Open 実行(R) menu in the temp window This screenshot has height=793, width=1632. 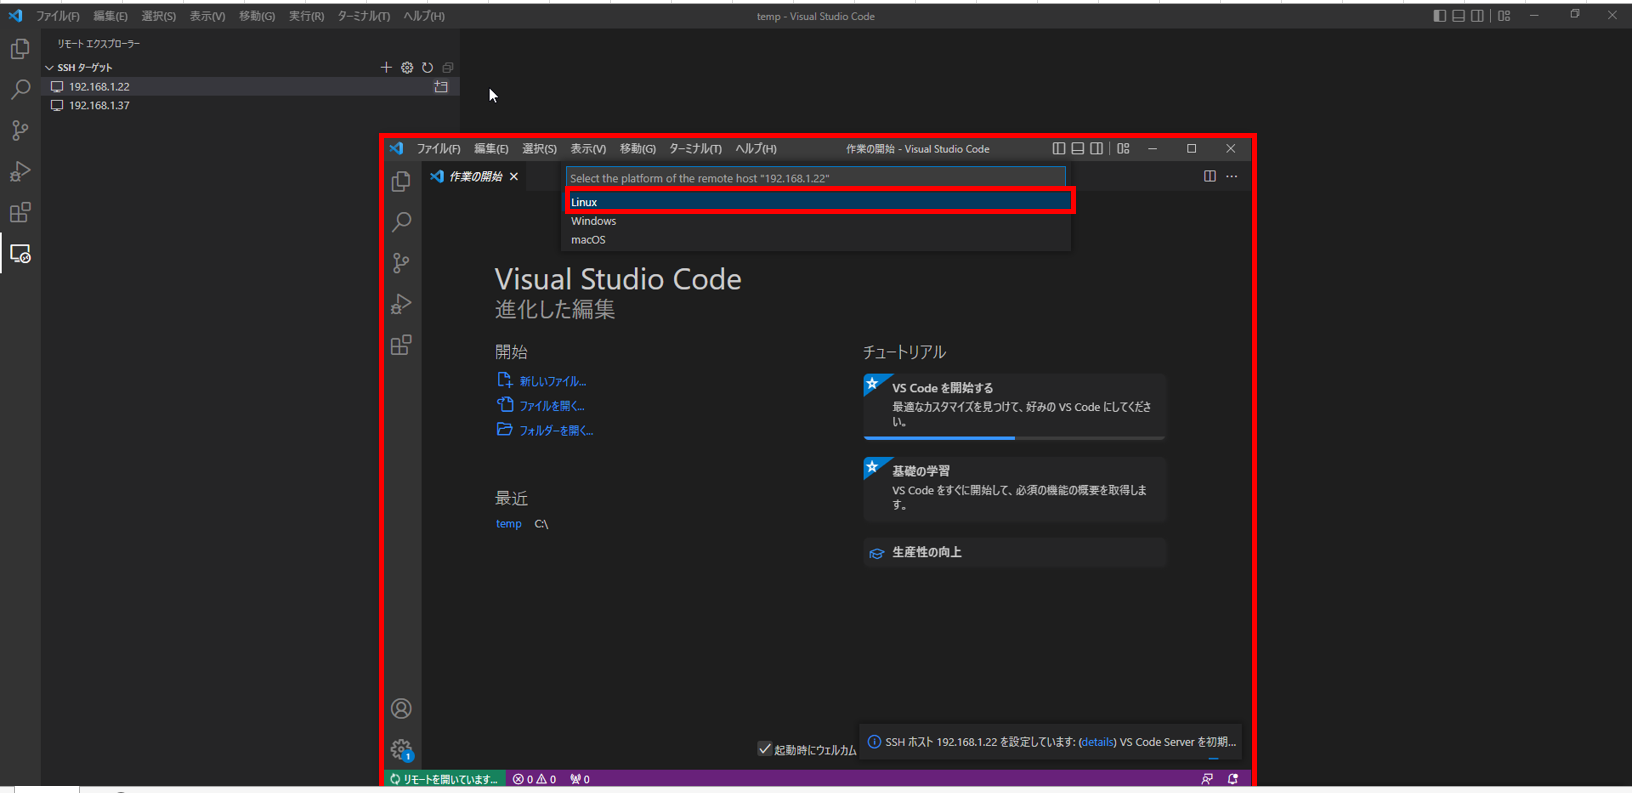click(x=306, y=16)
